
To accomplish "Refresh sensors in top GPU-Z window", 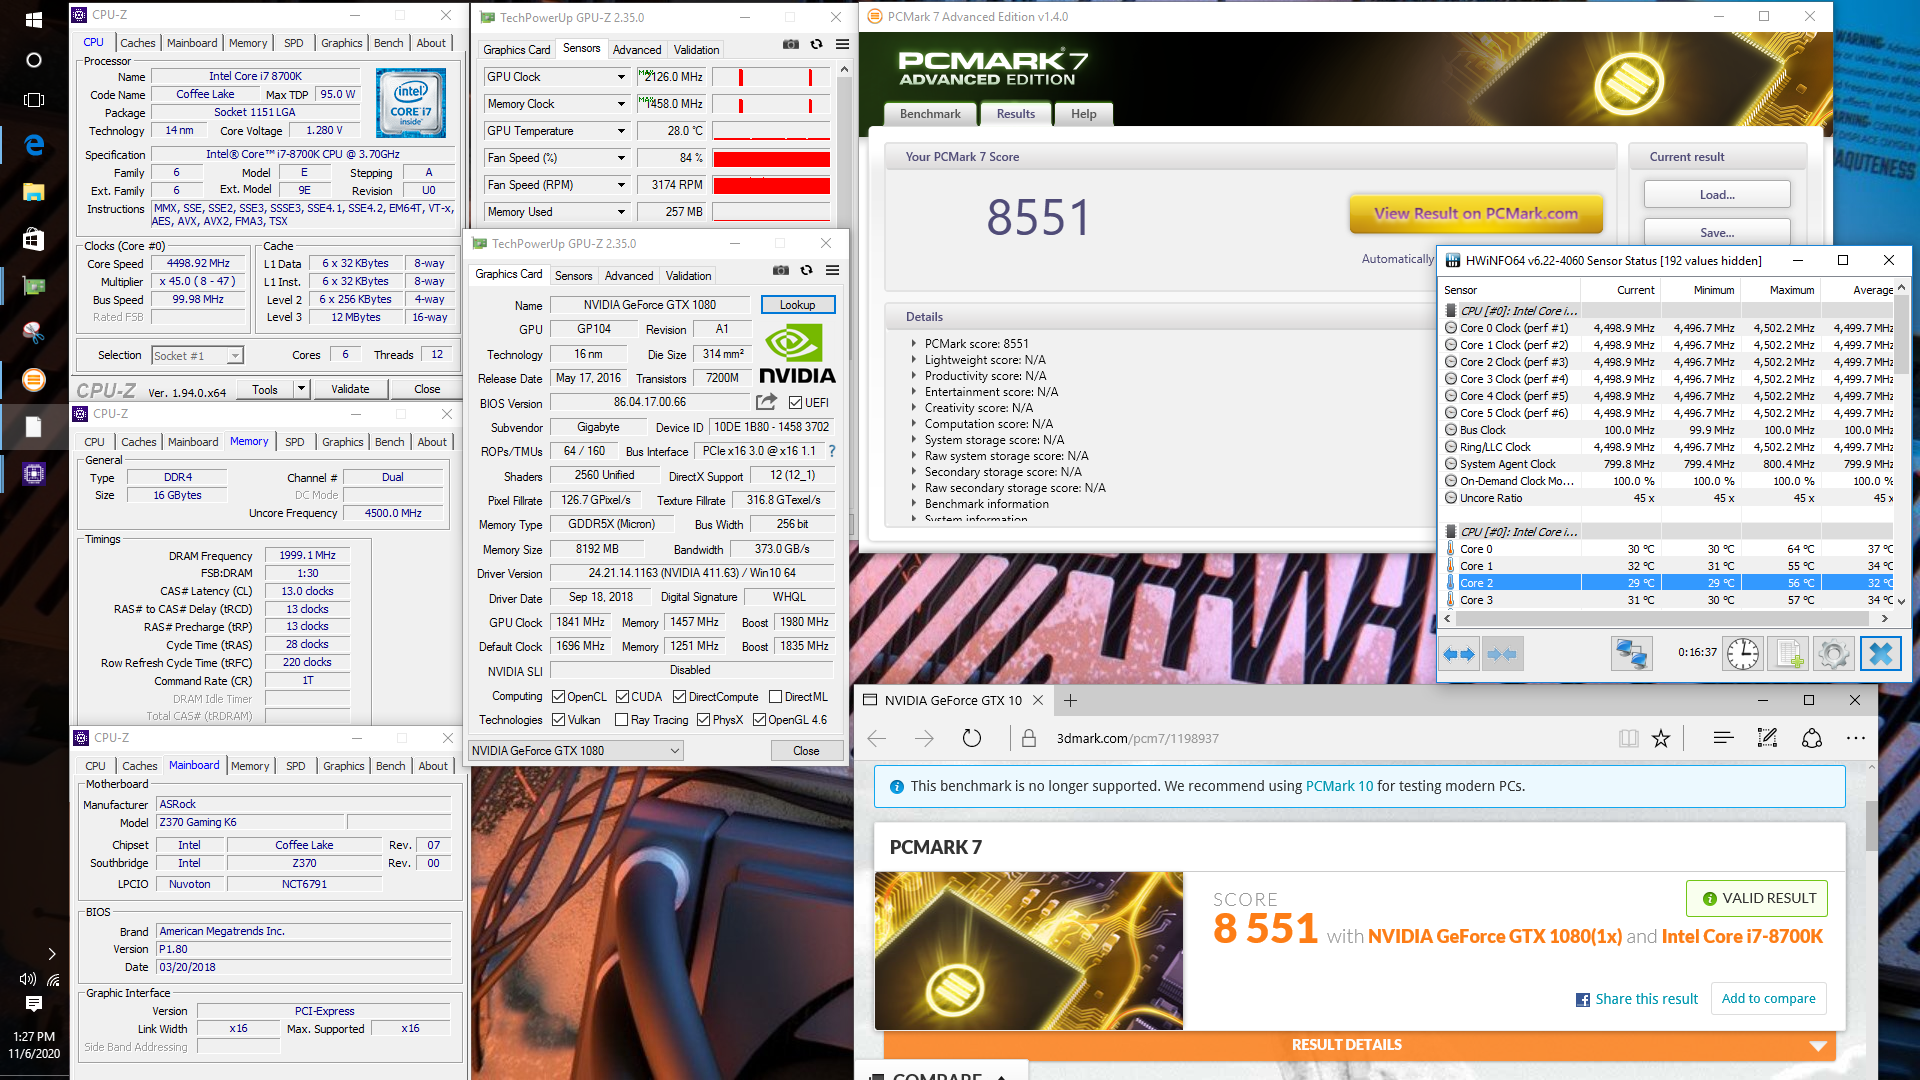I will (816, 44).
